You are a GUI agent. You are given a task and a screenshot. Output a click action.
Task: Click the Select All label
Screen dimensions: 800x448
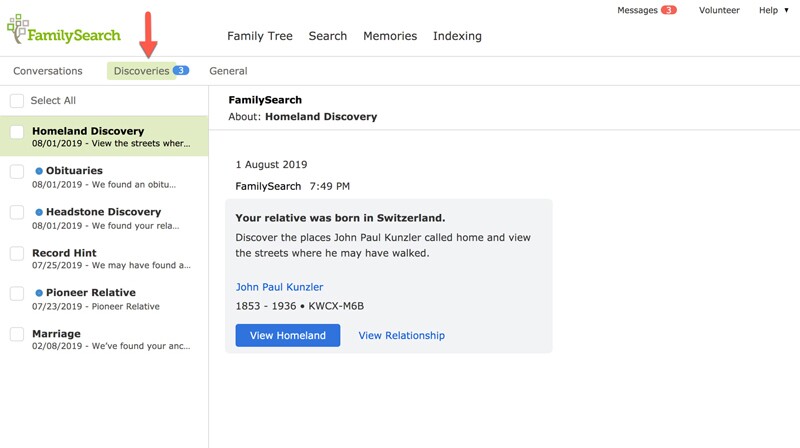[x=53, y=101]
